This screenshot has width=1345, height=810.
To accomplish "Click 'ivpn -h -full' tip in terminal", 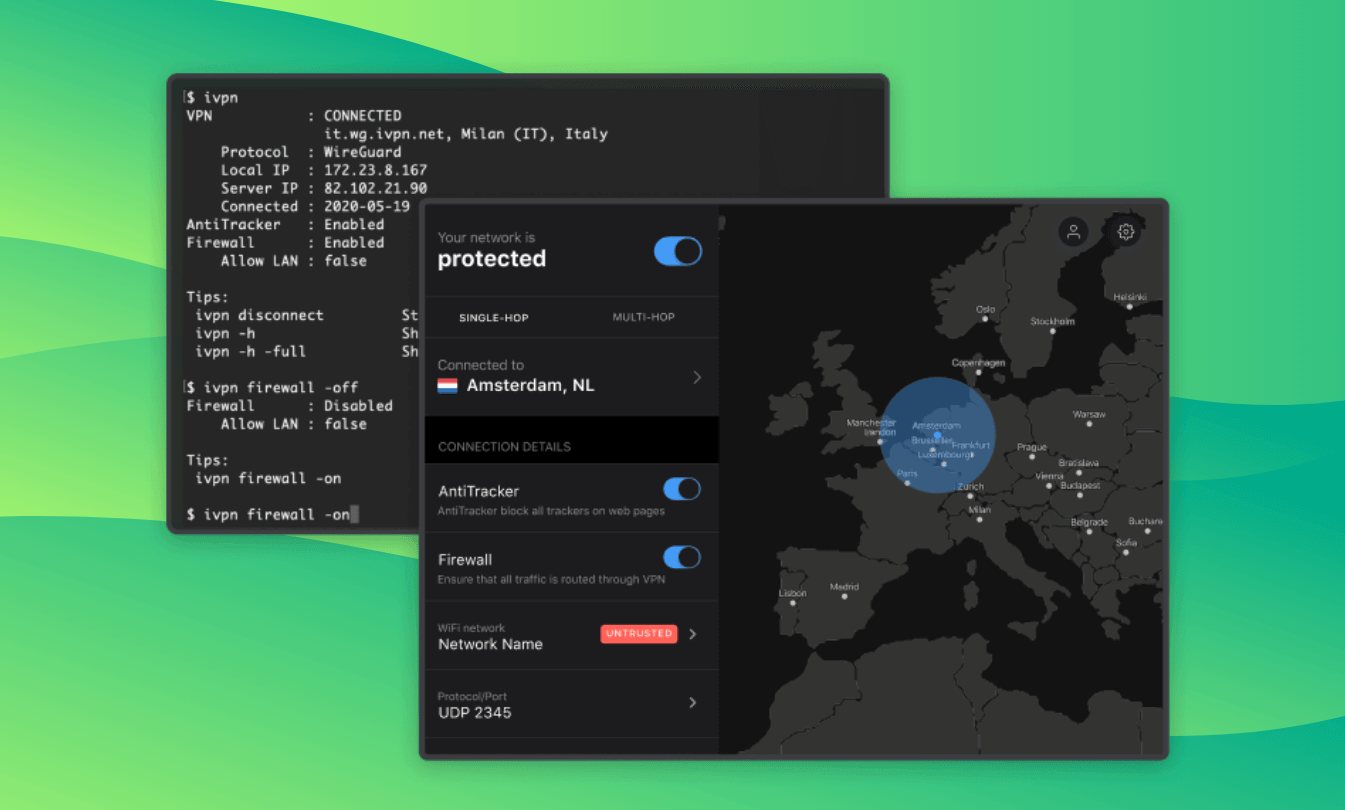I will click(251, 351).
